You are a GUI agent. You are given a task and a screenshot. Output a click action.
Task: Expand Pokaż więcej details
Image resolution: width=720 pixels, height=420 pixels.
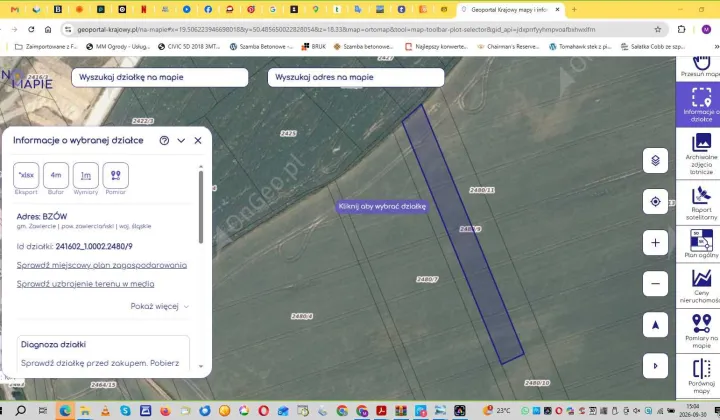point(160,306)
